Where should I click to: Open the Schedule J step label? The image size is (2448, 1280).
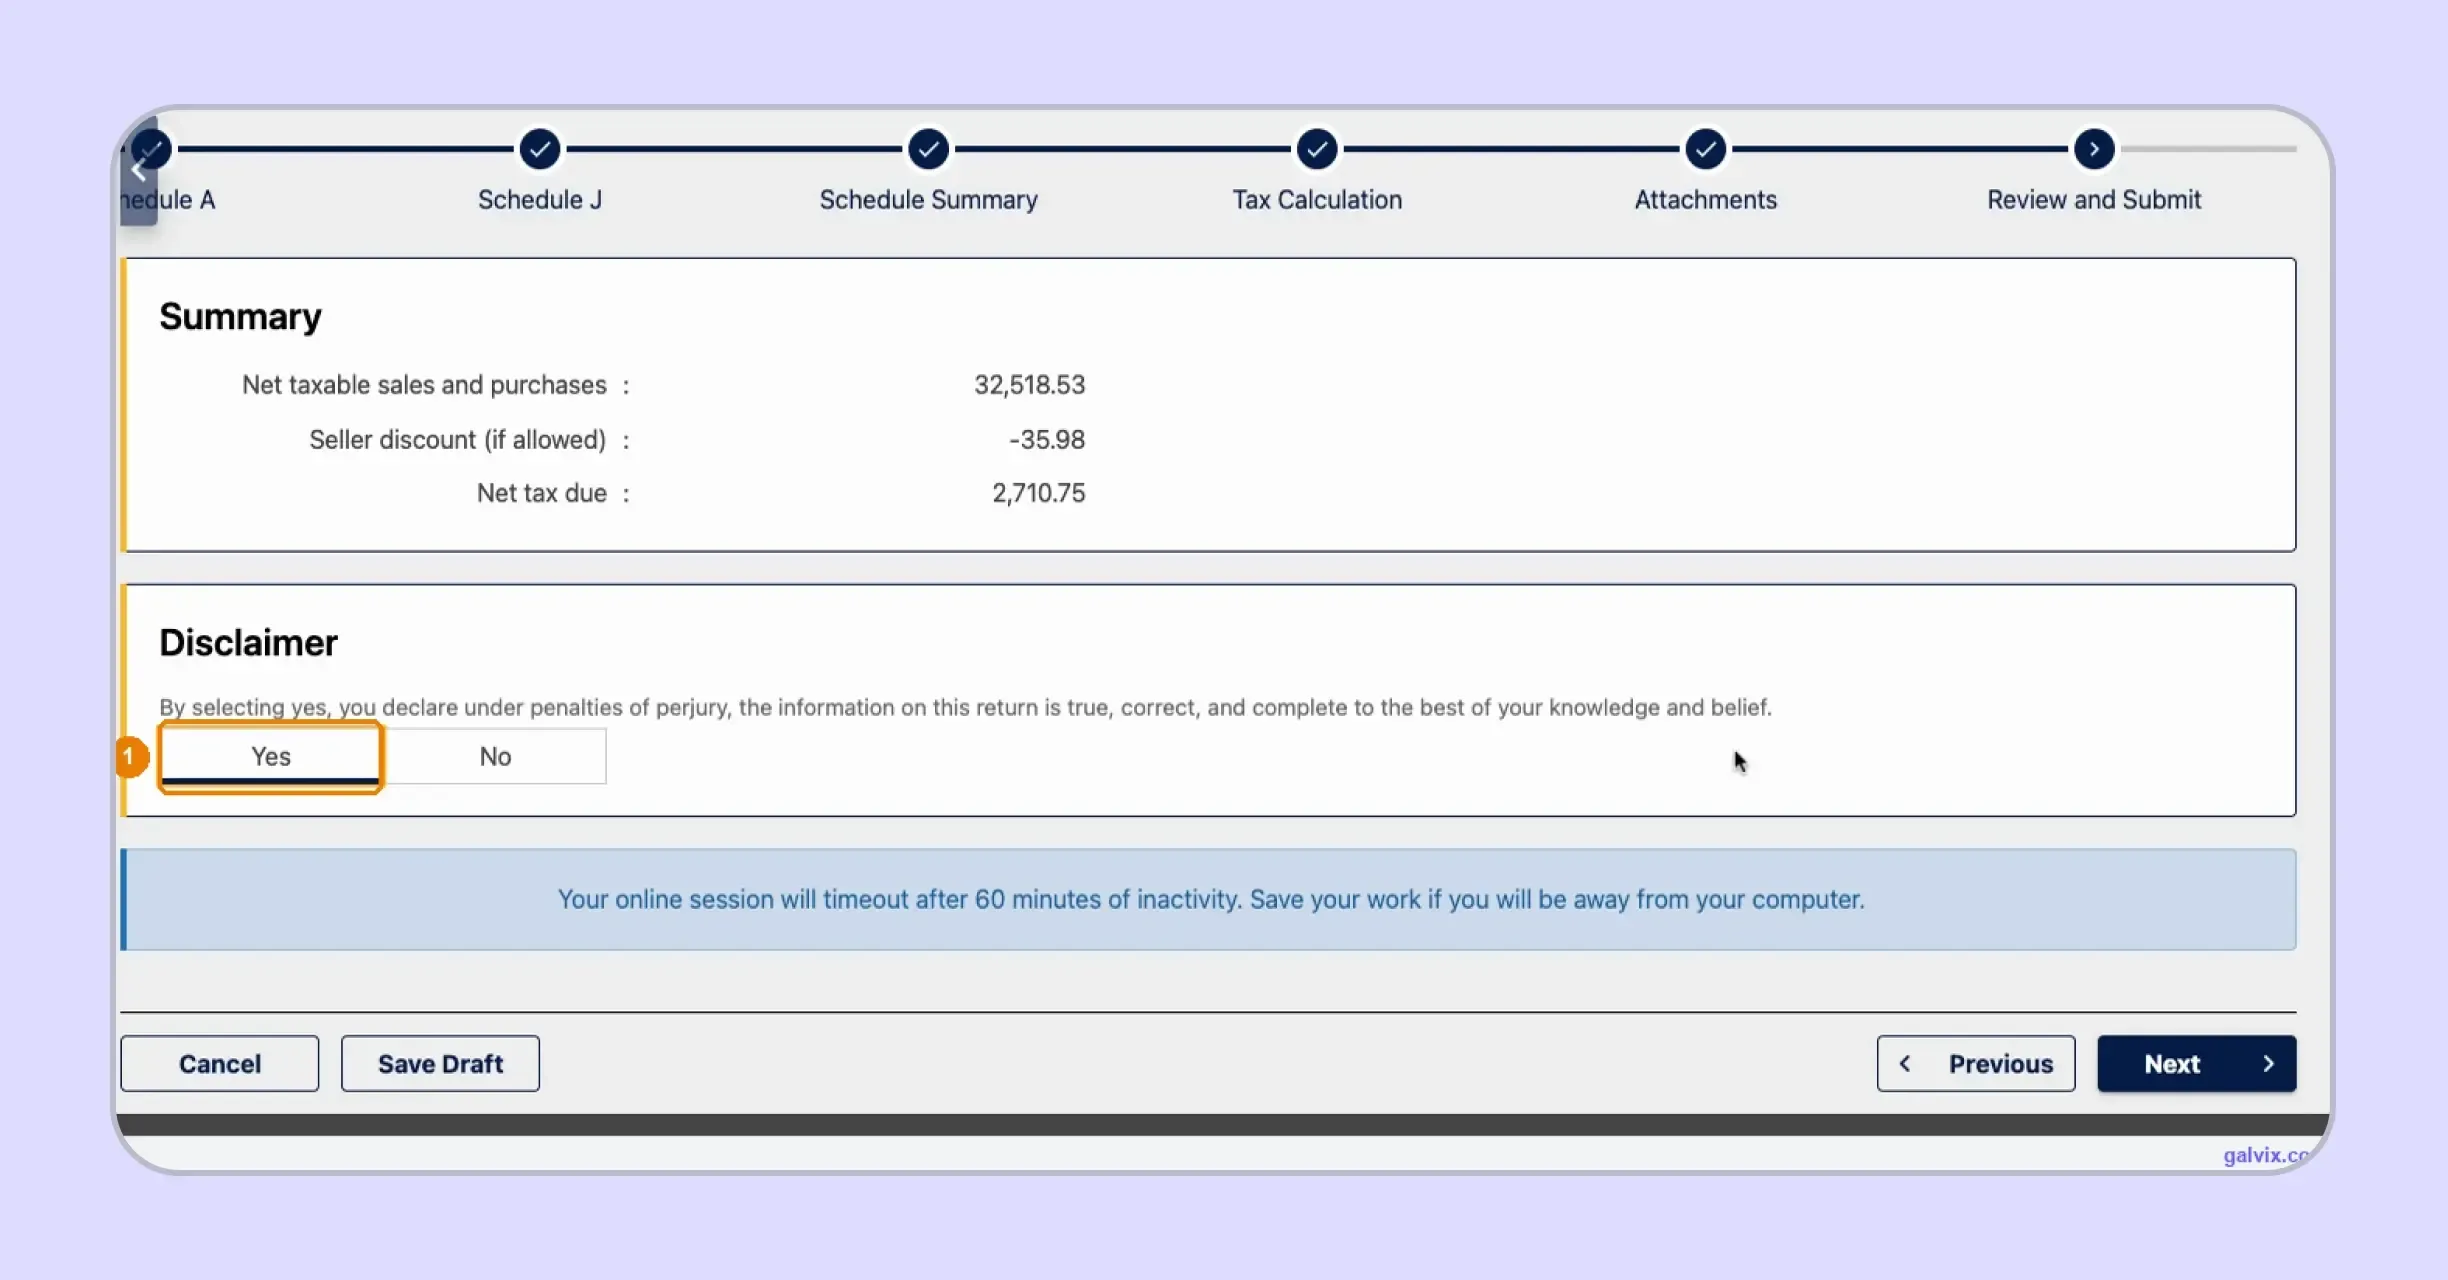pos(540,200)
